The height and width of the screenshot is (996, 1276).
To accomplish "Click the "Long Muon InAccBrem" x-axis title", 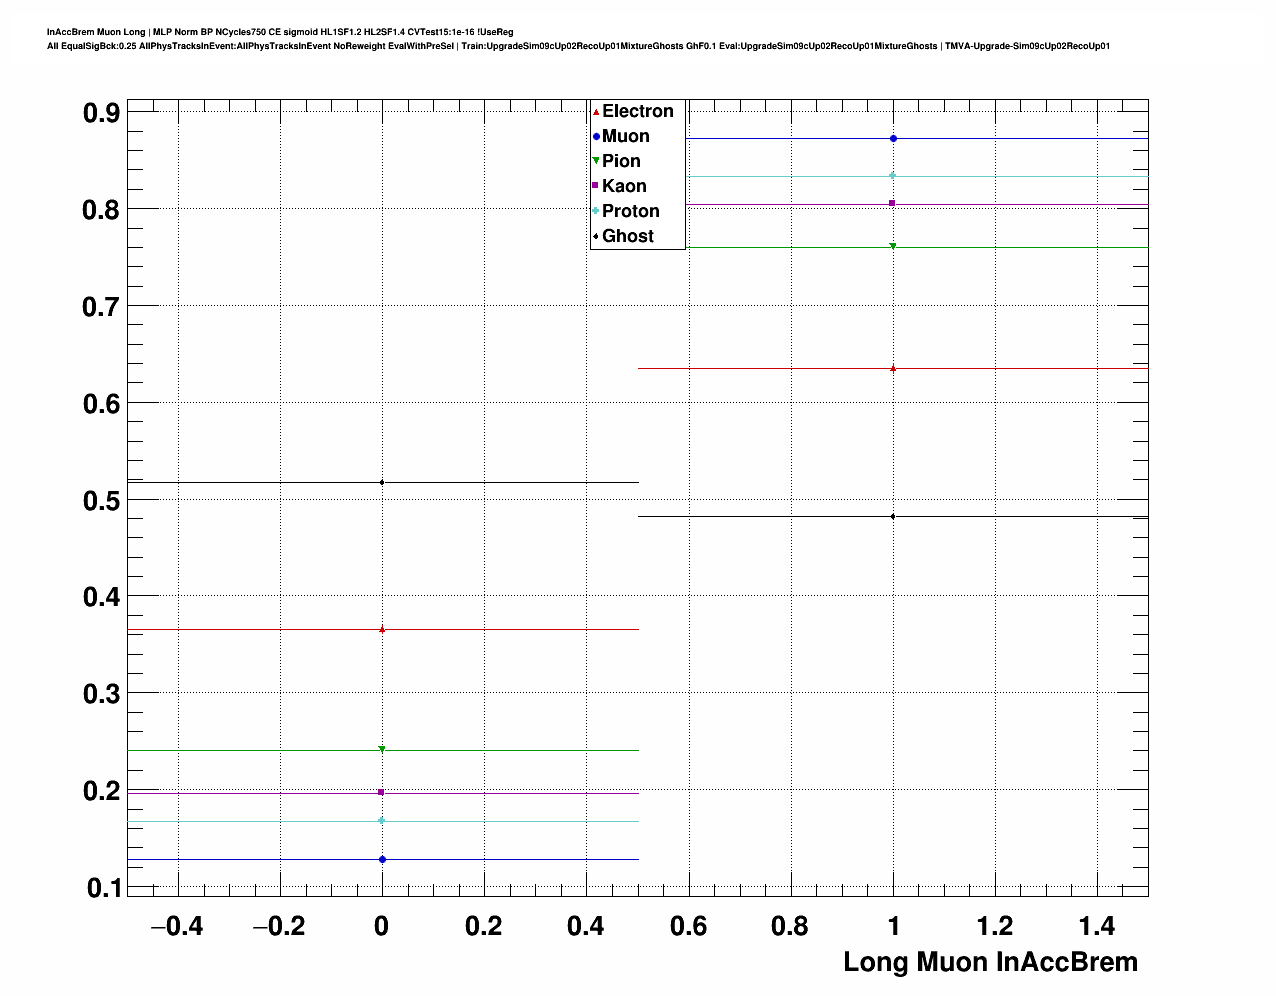I will [990, 962].
